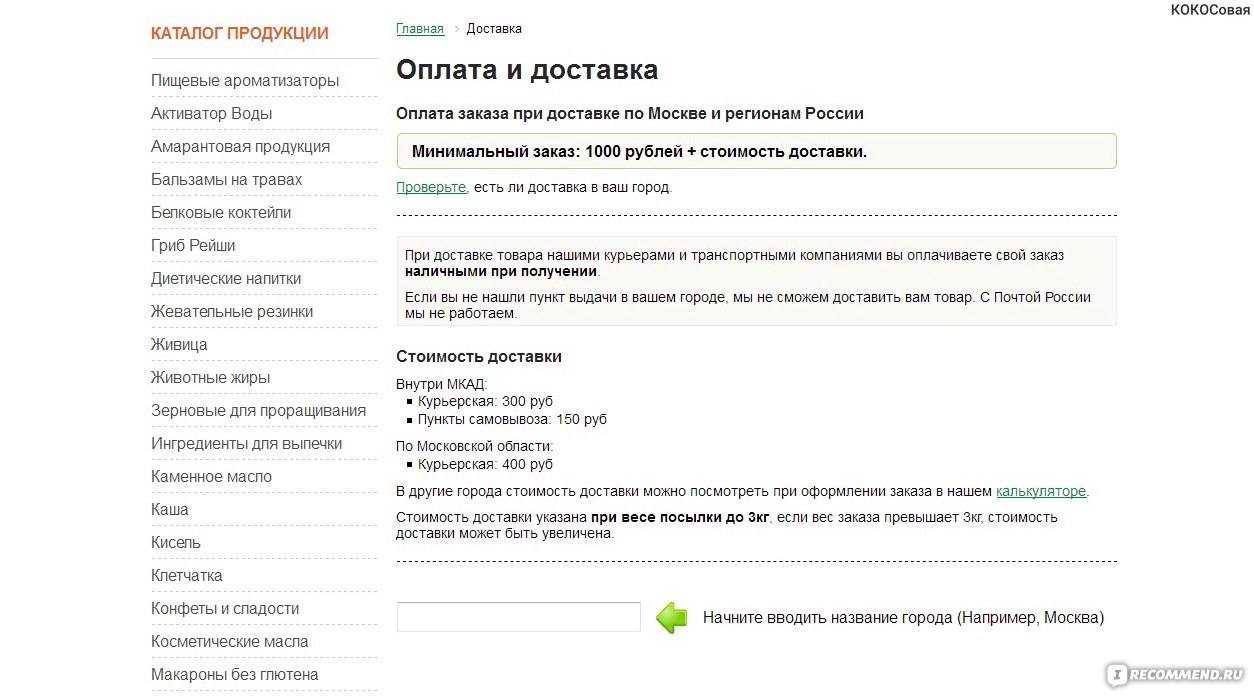Select Каменное масло category

coord(211,477)
